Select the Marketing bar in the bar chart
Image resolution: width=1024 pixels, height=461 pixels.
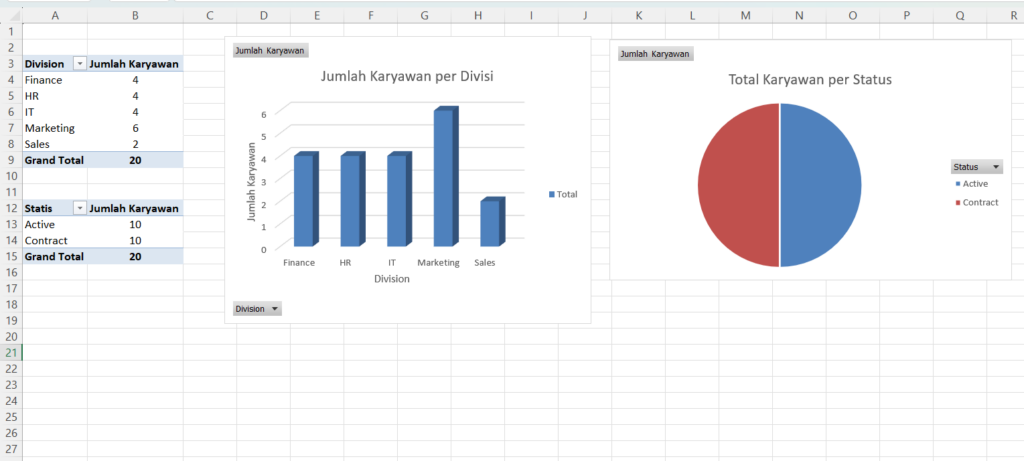pyautogui.click(x=446, y=178)
